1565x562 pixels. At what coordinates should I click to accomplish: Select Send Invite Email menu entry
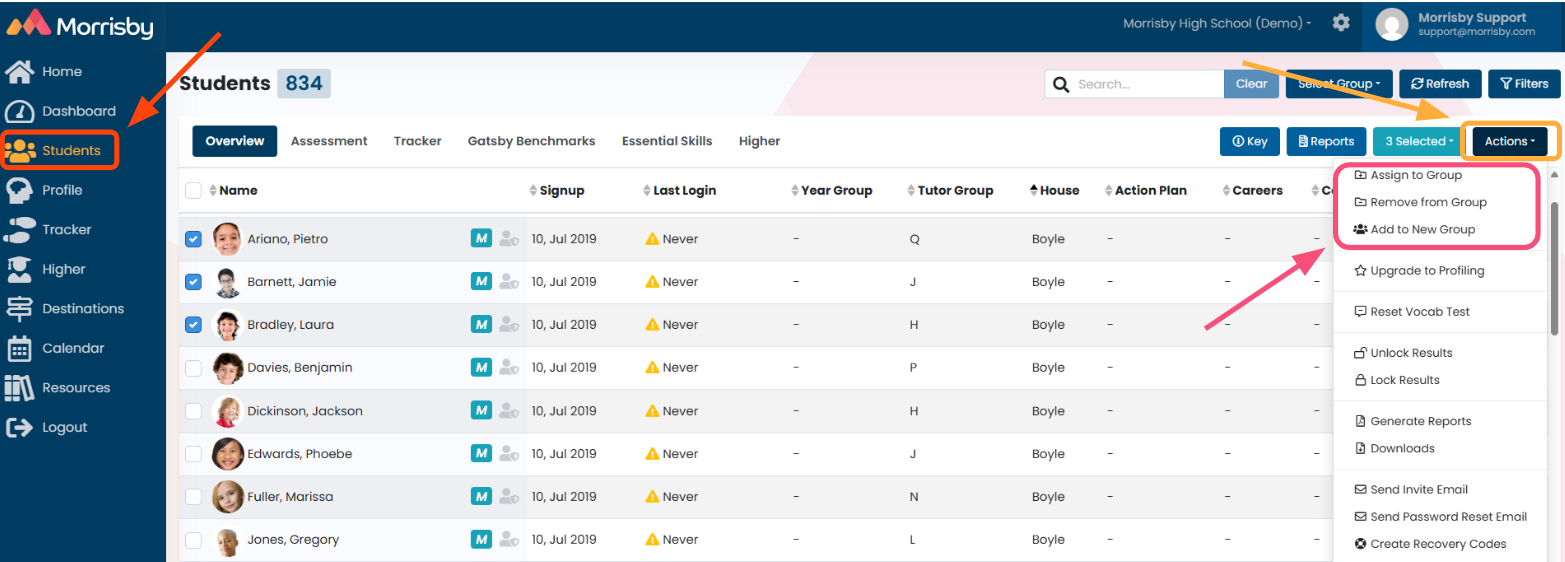pos(1411,489)
